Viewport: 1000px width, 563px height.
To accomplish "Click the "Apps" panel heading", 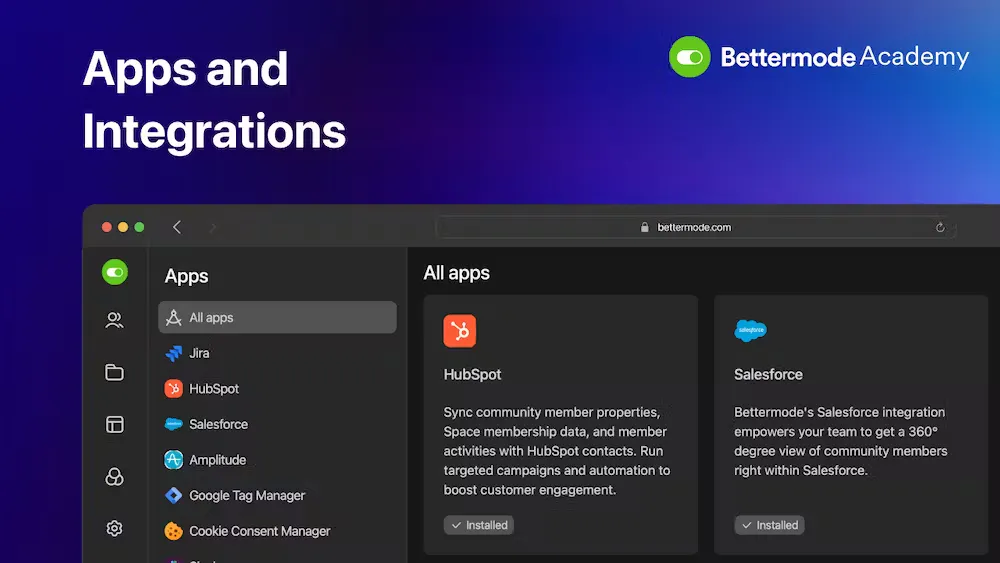I will click(186, 277).
